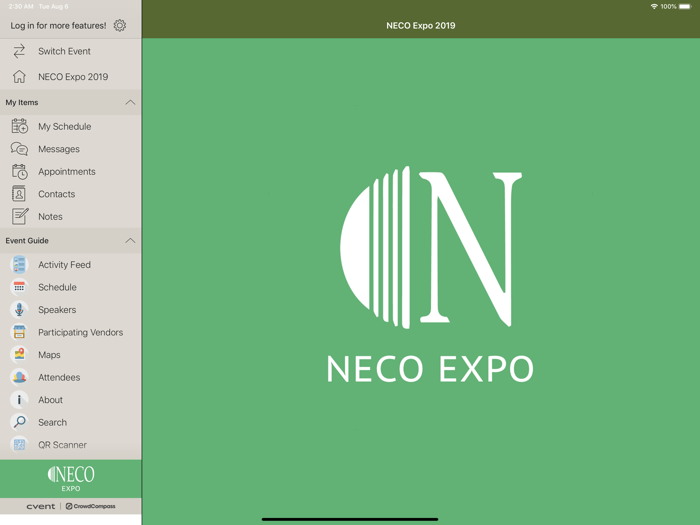Click the 'Speakers' label
This screenshot has width=700, height=525.
[x=57, y=310]
